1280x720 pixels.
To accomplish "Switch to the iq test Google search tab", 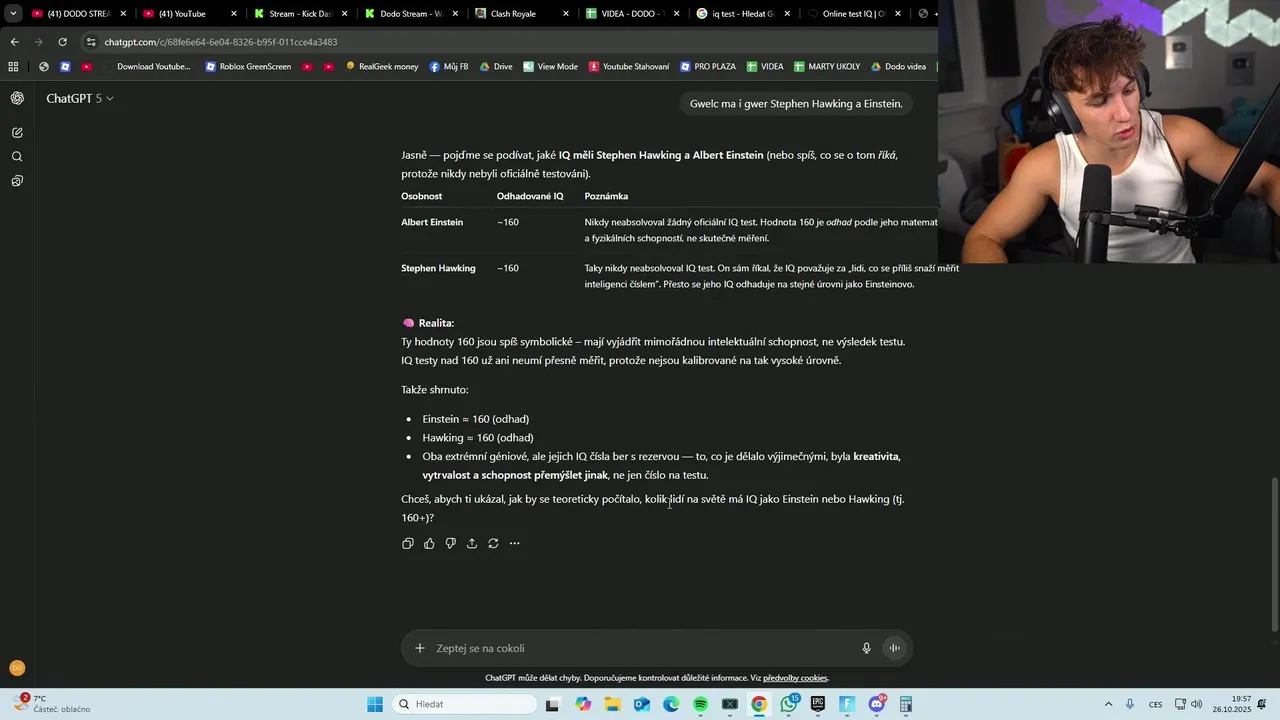I will click(743, 14).
